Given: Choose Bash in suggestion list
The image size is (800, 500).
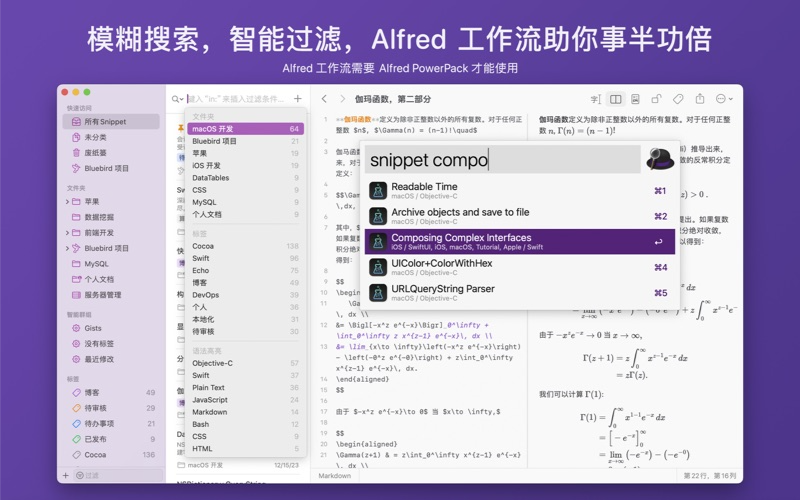Looking at the screenshot, I should coord(245,424).
